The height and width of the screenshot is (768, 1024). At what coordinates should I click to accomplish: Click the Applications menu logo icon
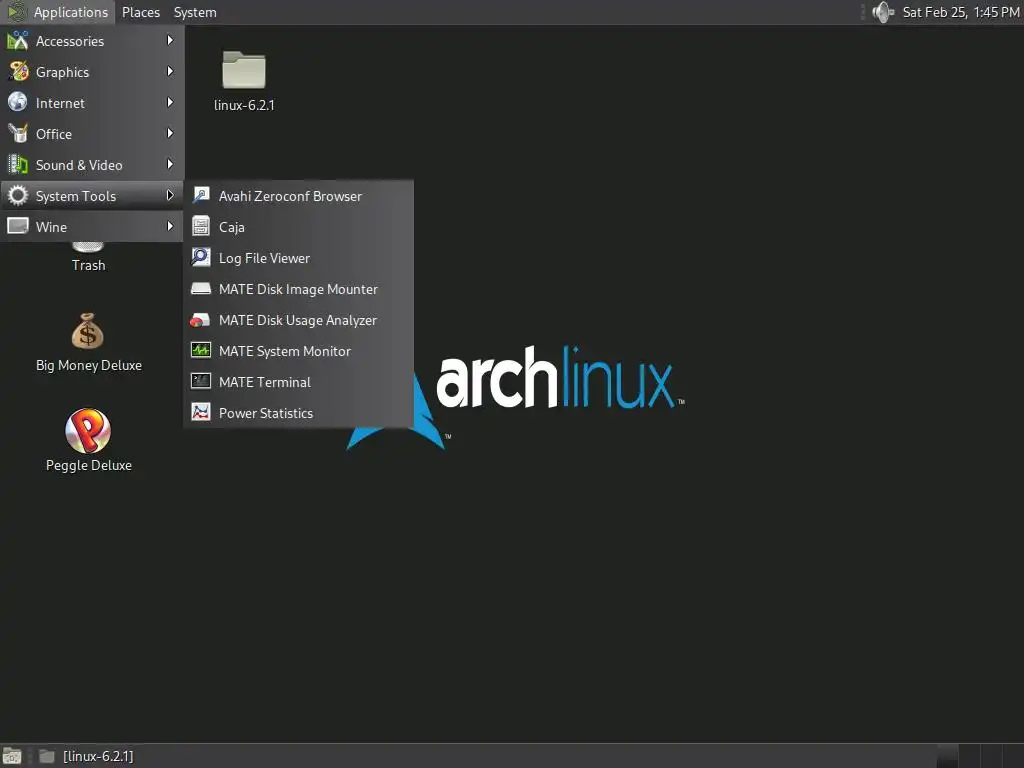16,12
